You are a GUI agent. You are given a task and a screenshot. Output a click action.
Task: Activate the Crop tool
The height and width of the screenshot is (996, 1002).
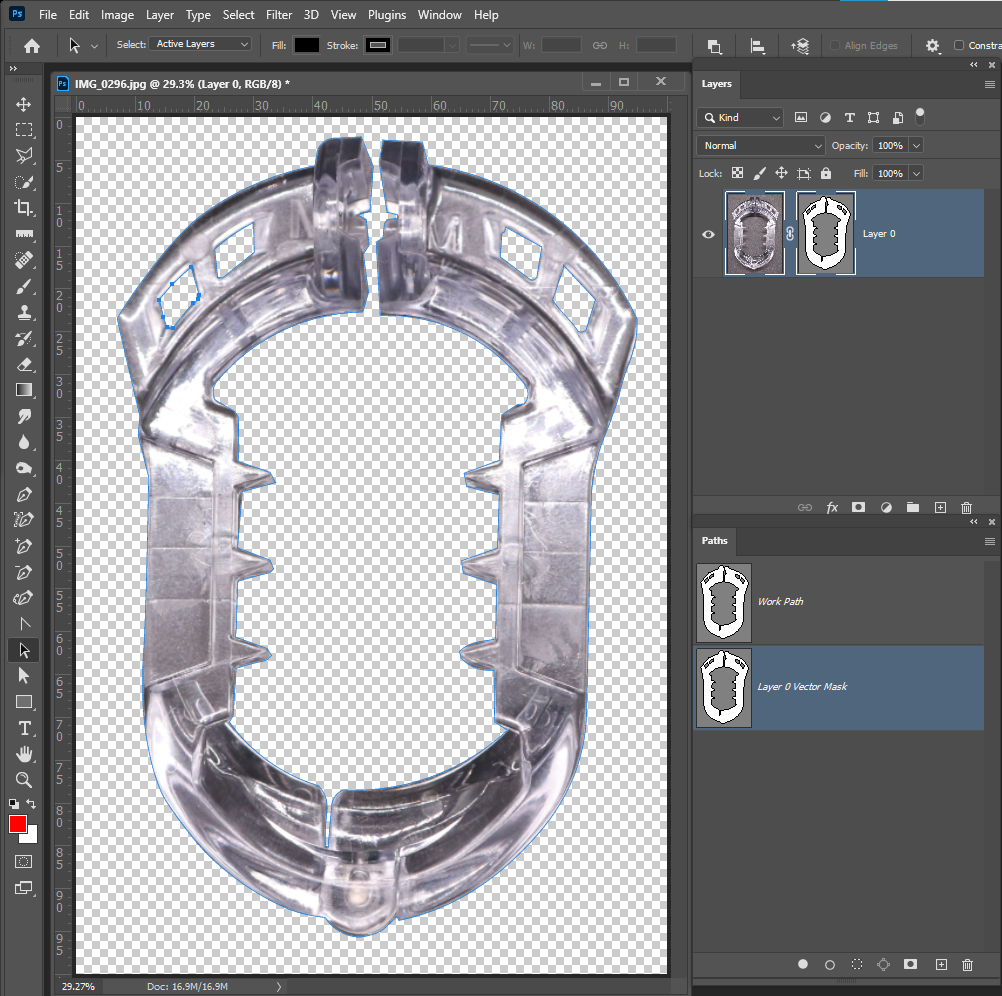pos(22,208)
